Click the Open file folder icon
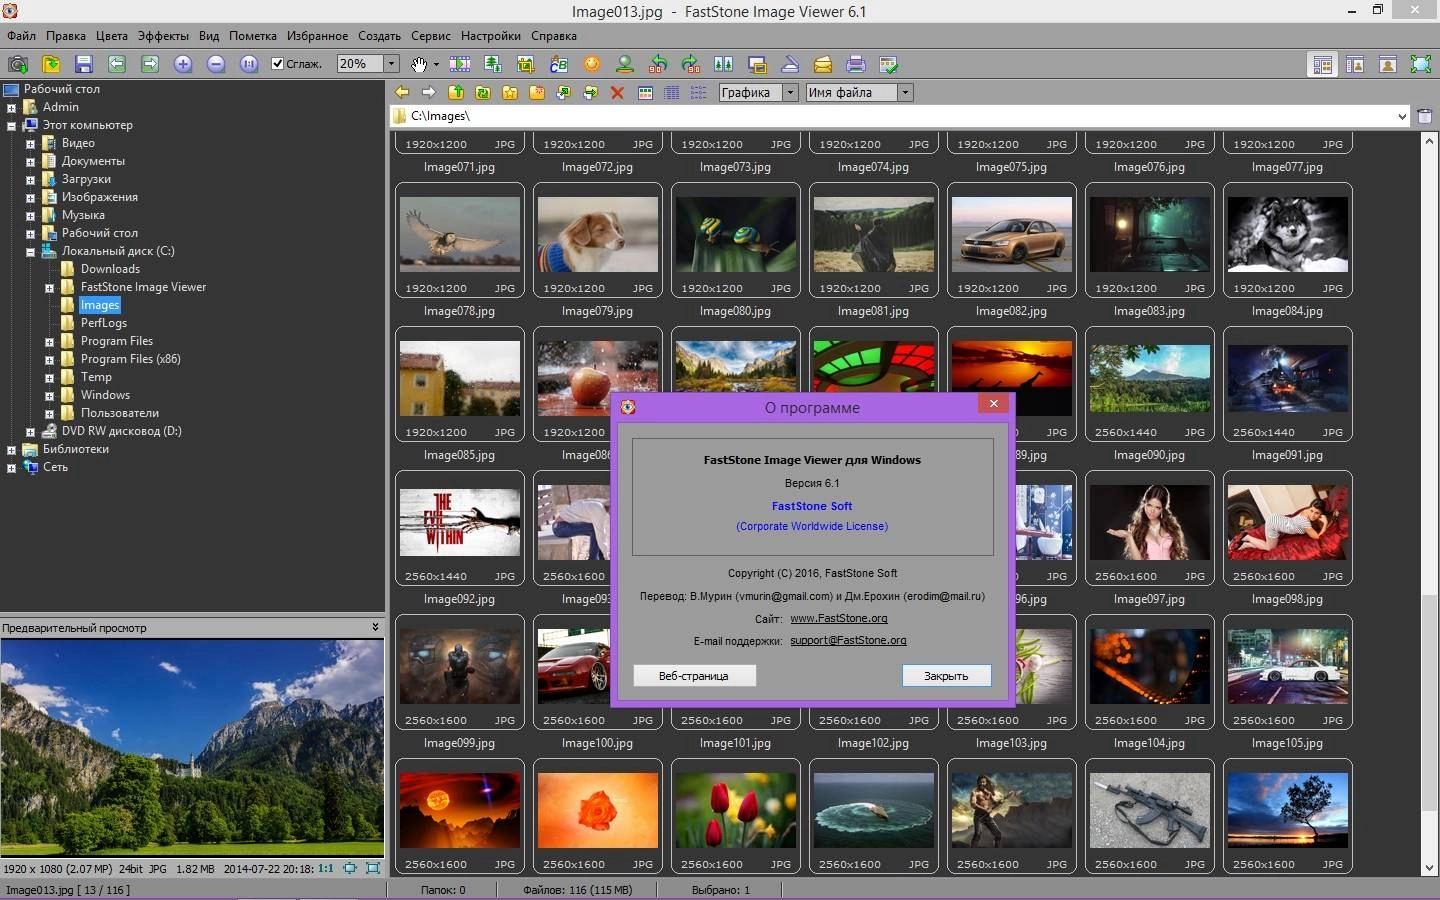 51,64
